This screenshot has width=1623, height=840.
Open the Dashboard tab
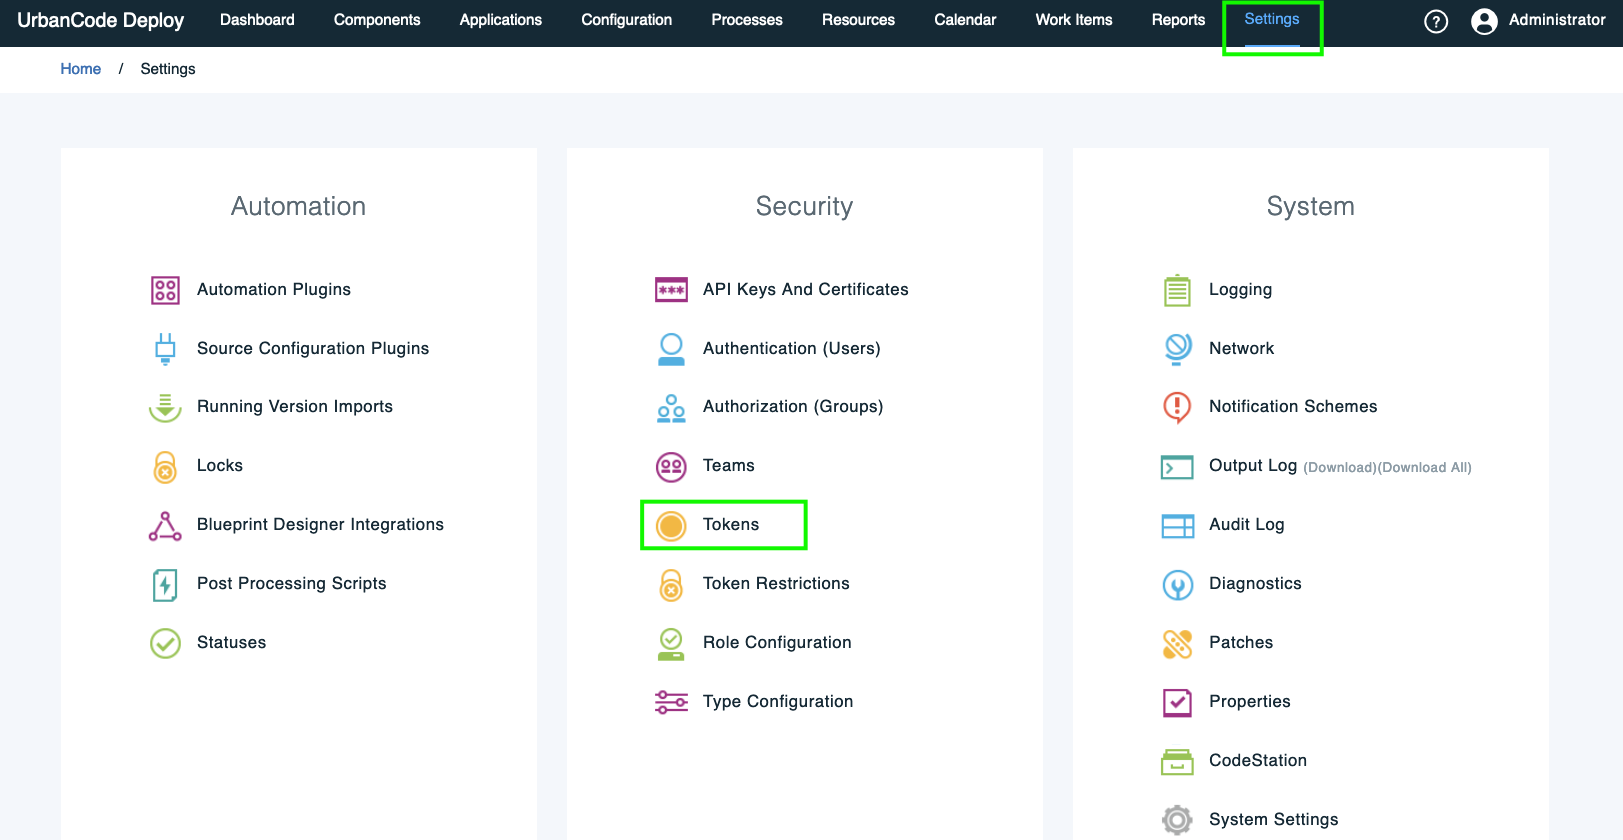click(257, 20)
